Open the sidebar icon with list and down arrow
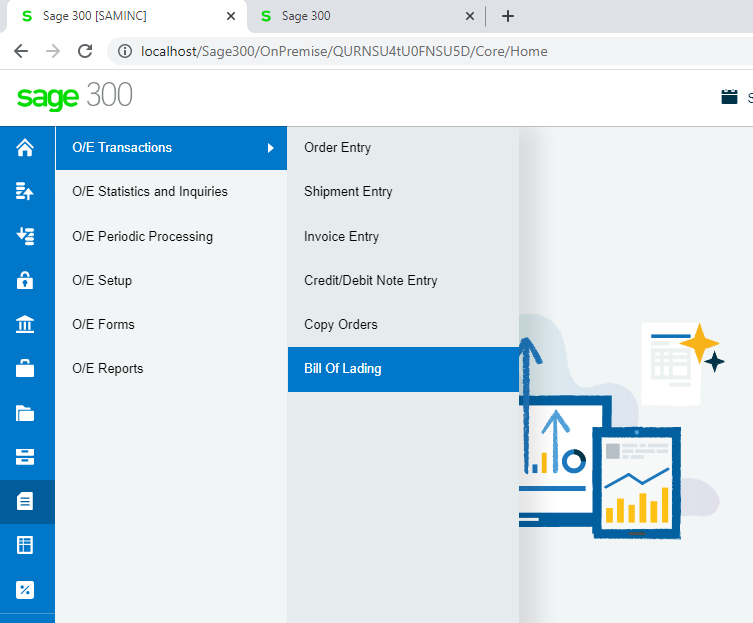Viewport: 753px width, 623px height. (x=25, y=236)
